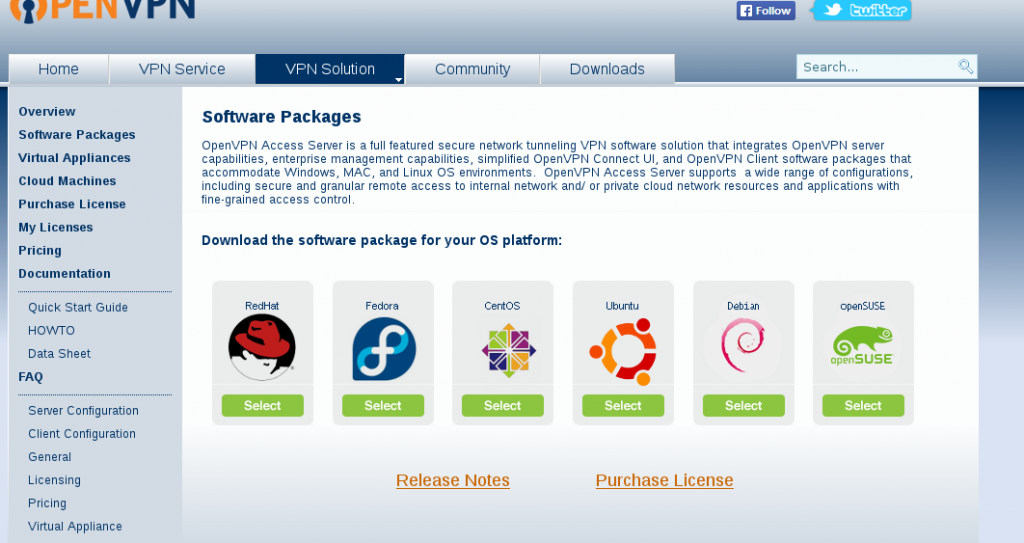Click Select under Ubuntu

[x=623, y=406]
